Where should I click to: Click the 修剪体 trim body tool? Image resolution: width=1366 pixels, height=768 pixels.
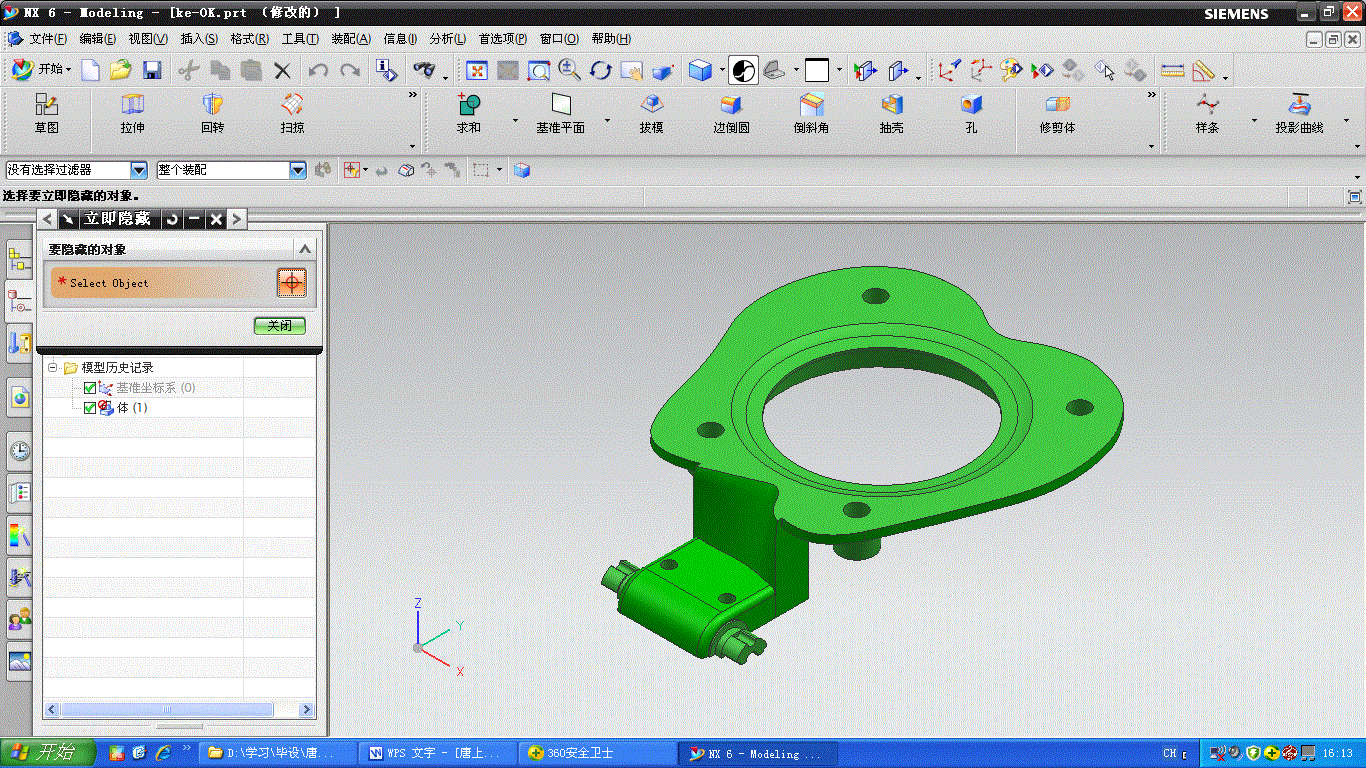point(1057,114)
